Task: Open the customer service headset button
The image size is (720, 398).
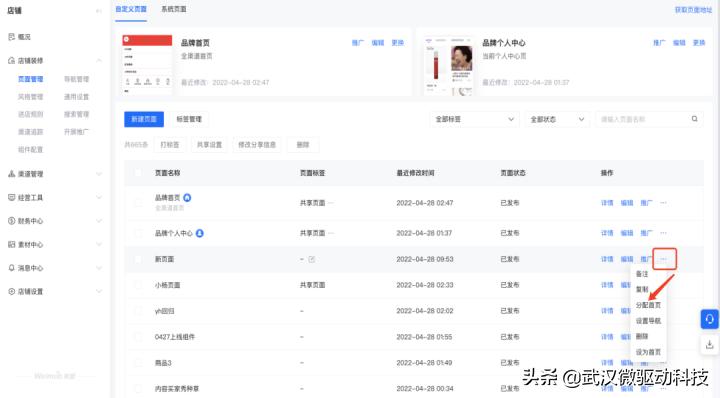Action: 709,319
